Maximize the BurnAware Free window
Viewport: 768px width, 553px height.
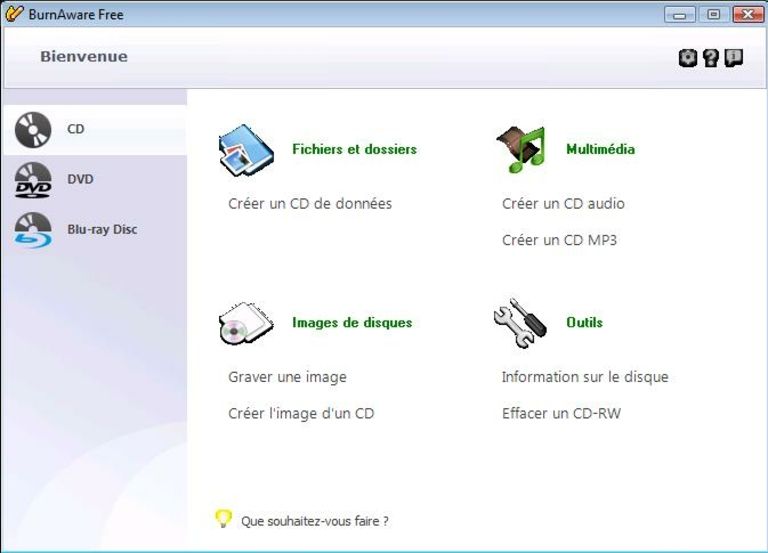(714, 15)
